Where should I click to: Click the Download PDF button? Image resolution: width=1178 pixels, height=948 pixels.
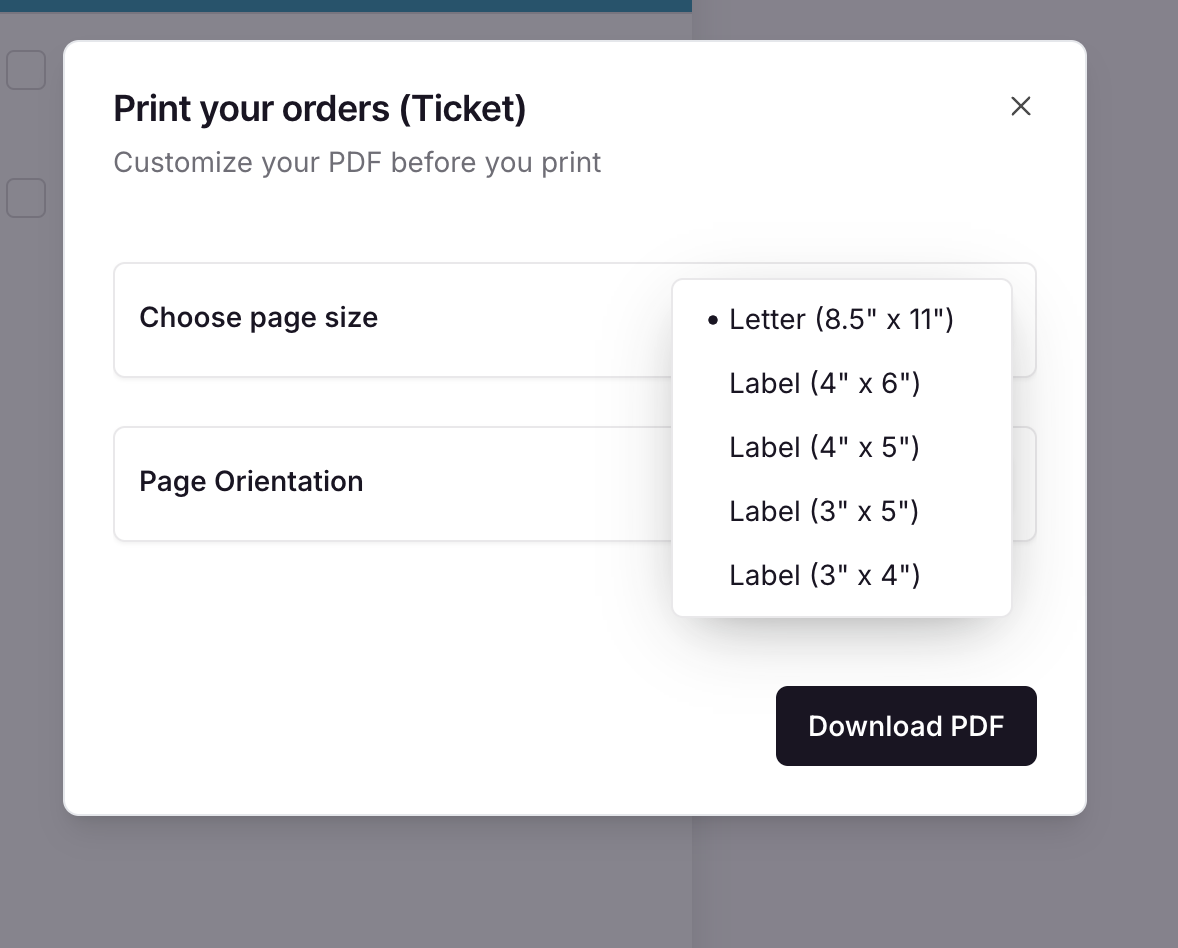pos(906,726)
